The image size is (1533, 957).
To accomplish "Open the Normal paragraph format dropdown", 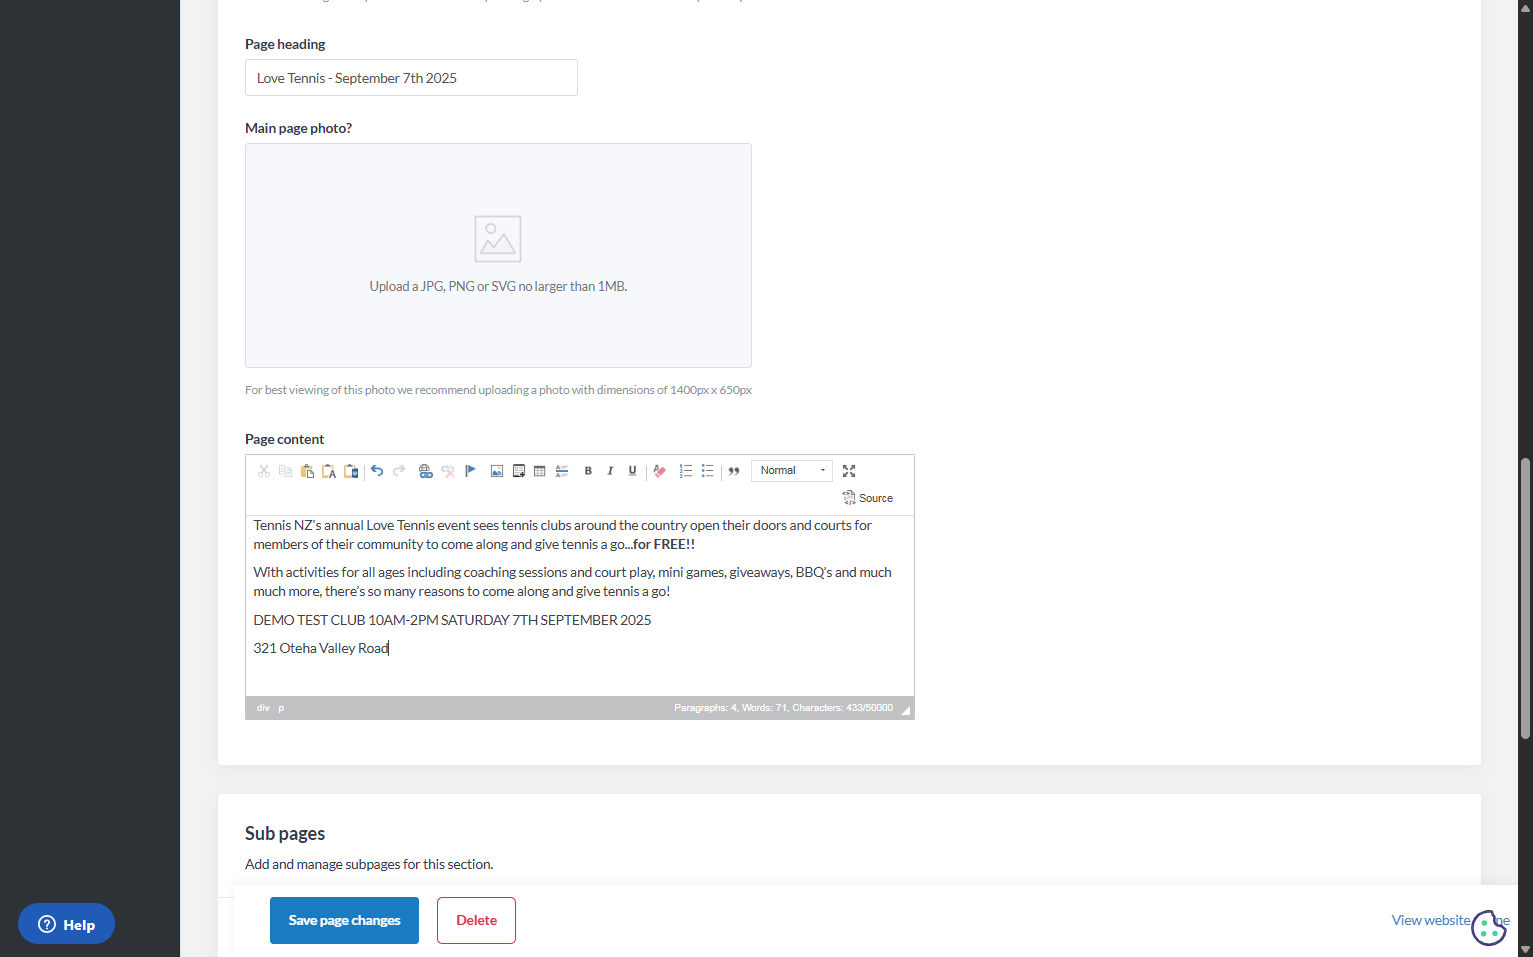I will click(792, 471).
